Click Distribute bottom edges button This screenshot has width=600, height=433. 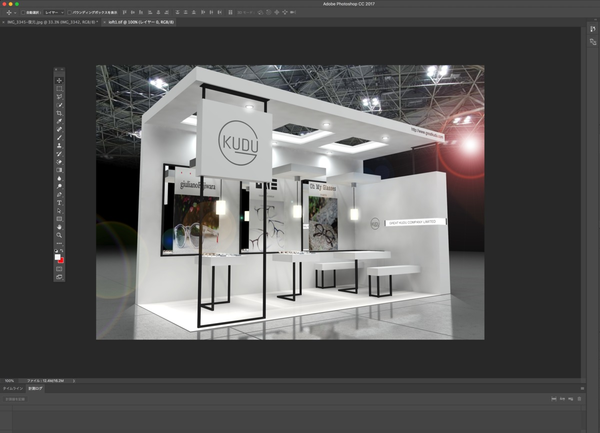[x=194, y=12]
